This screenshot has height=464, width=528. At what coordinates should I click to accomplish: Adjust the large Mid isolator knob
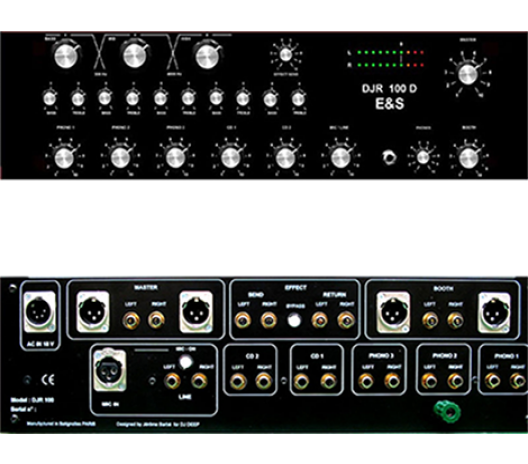[x=135, y=55]
